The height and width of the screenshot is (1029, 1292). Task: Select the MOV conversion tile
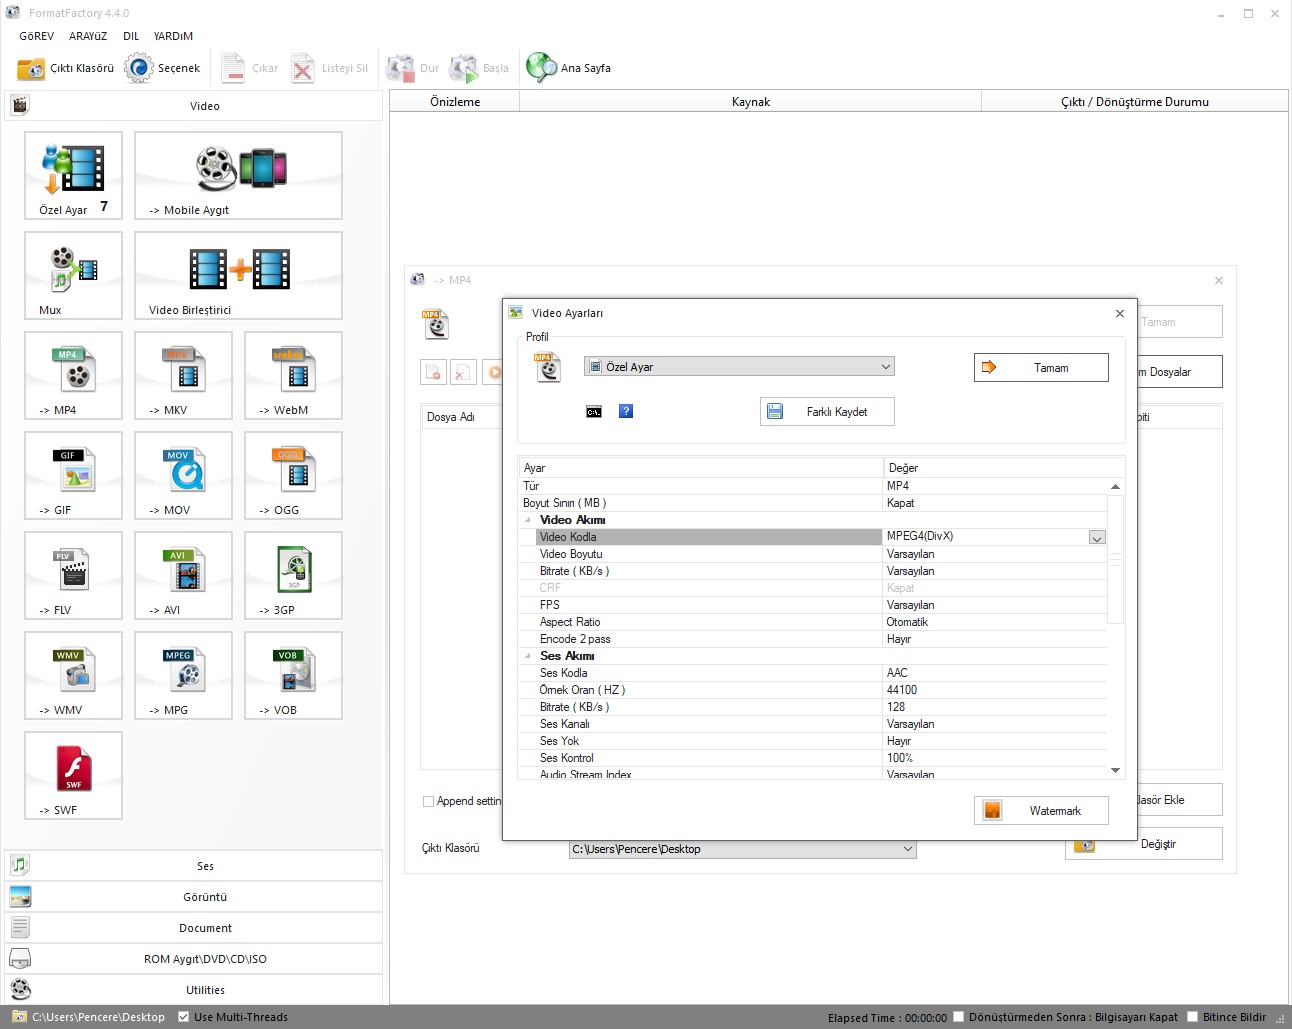183,475
